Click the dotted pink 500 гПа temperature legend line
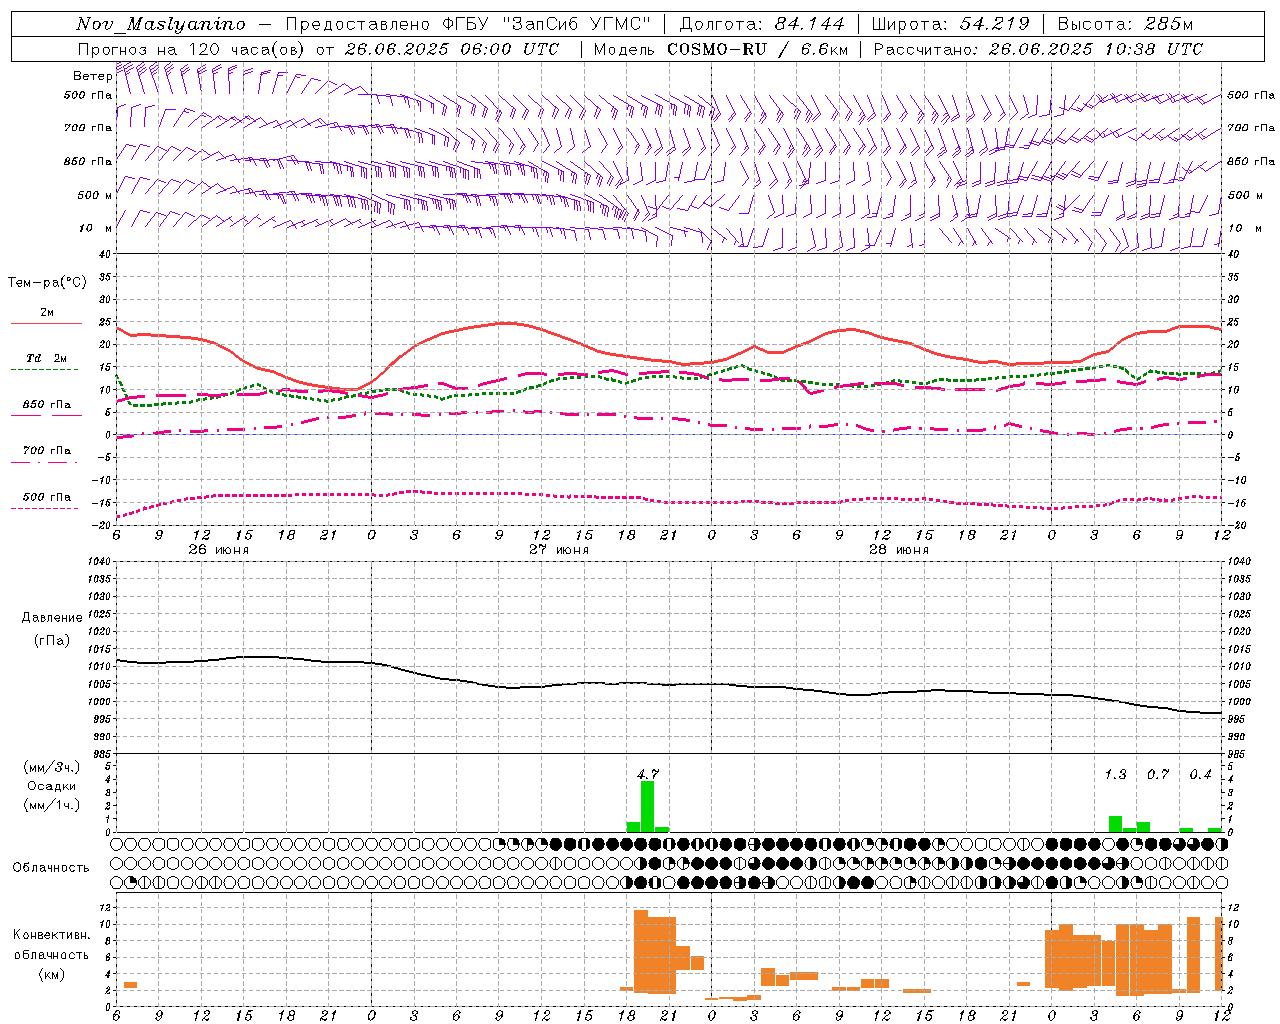 [44, 508]
